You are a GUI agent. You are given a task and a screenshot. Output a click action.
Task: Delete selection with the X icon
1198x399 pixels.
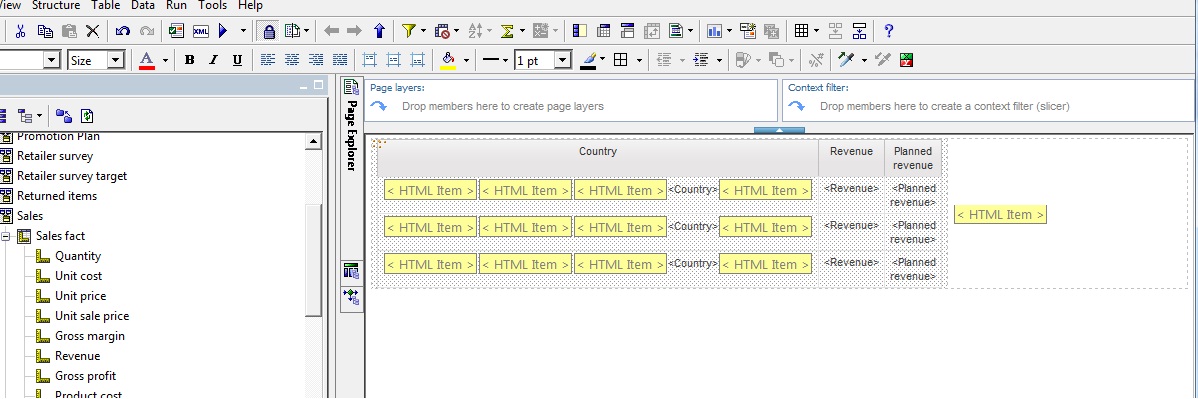(x=92, y=31)
